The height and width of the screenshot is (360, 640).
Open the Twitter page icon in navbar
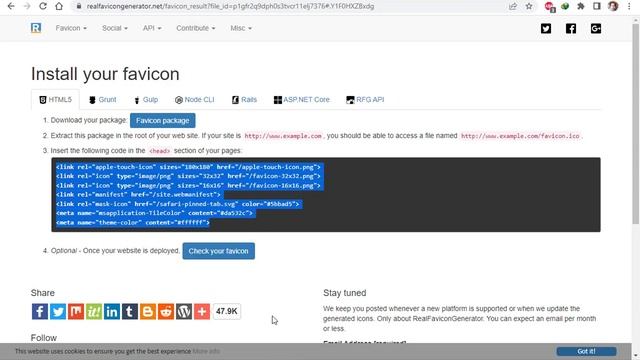tap(546, 29)
